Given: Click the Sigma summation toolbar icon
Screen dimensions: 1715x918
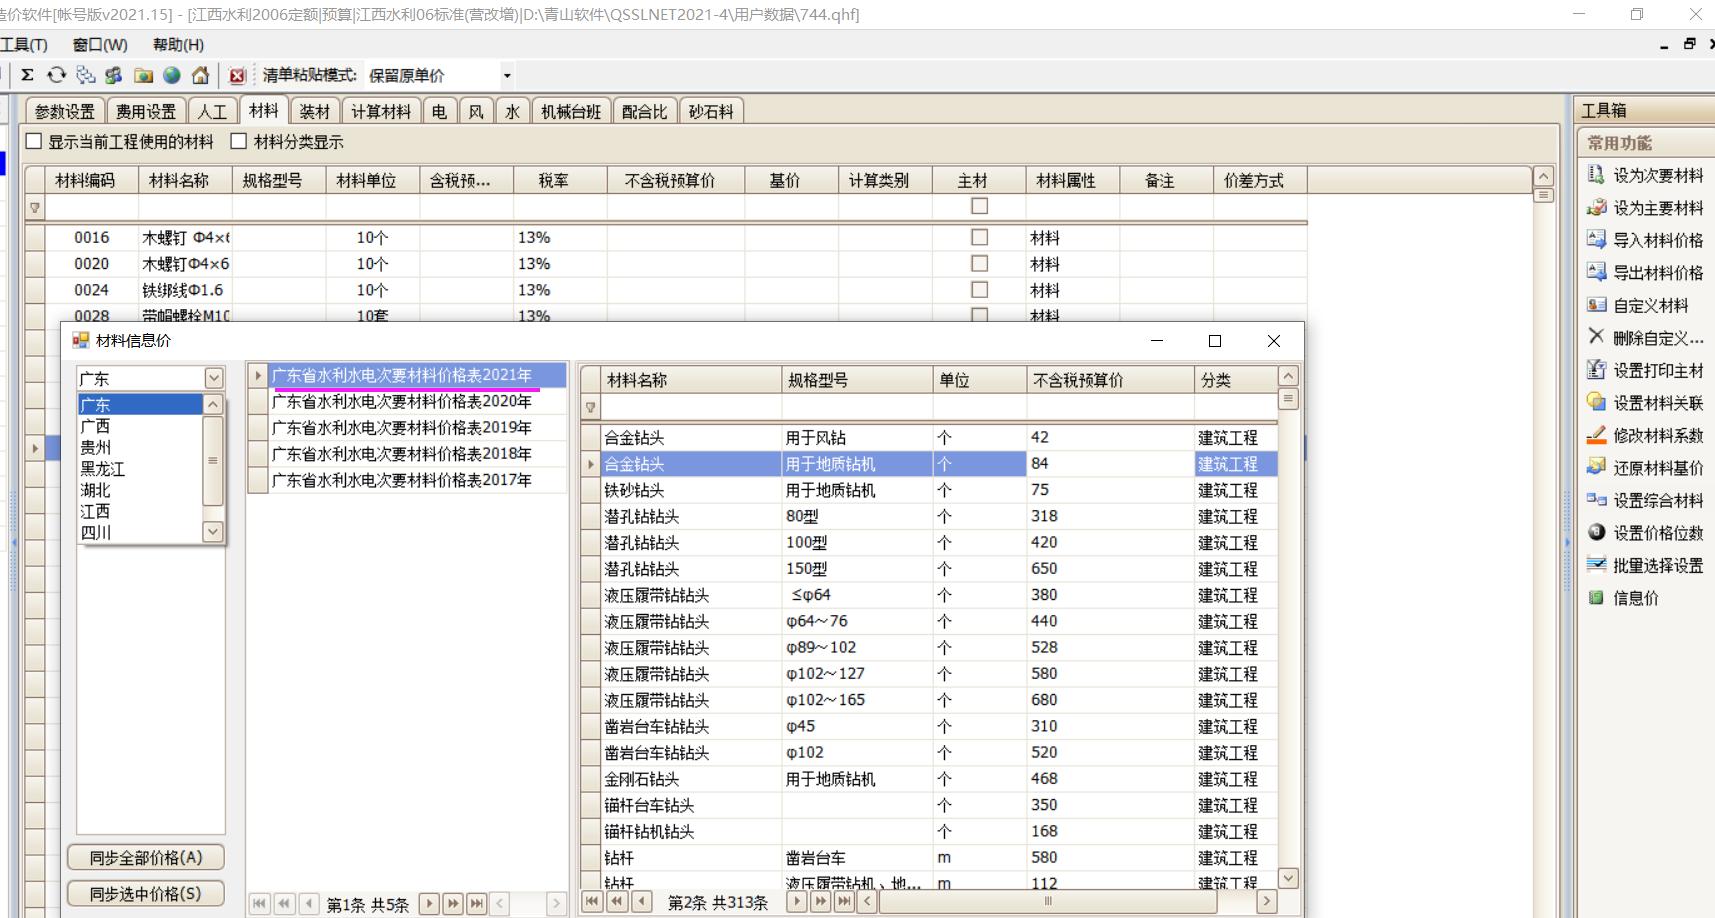Looking at the screenshot, I should tap(27, 75).
